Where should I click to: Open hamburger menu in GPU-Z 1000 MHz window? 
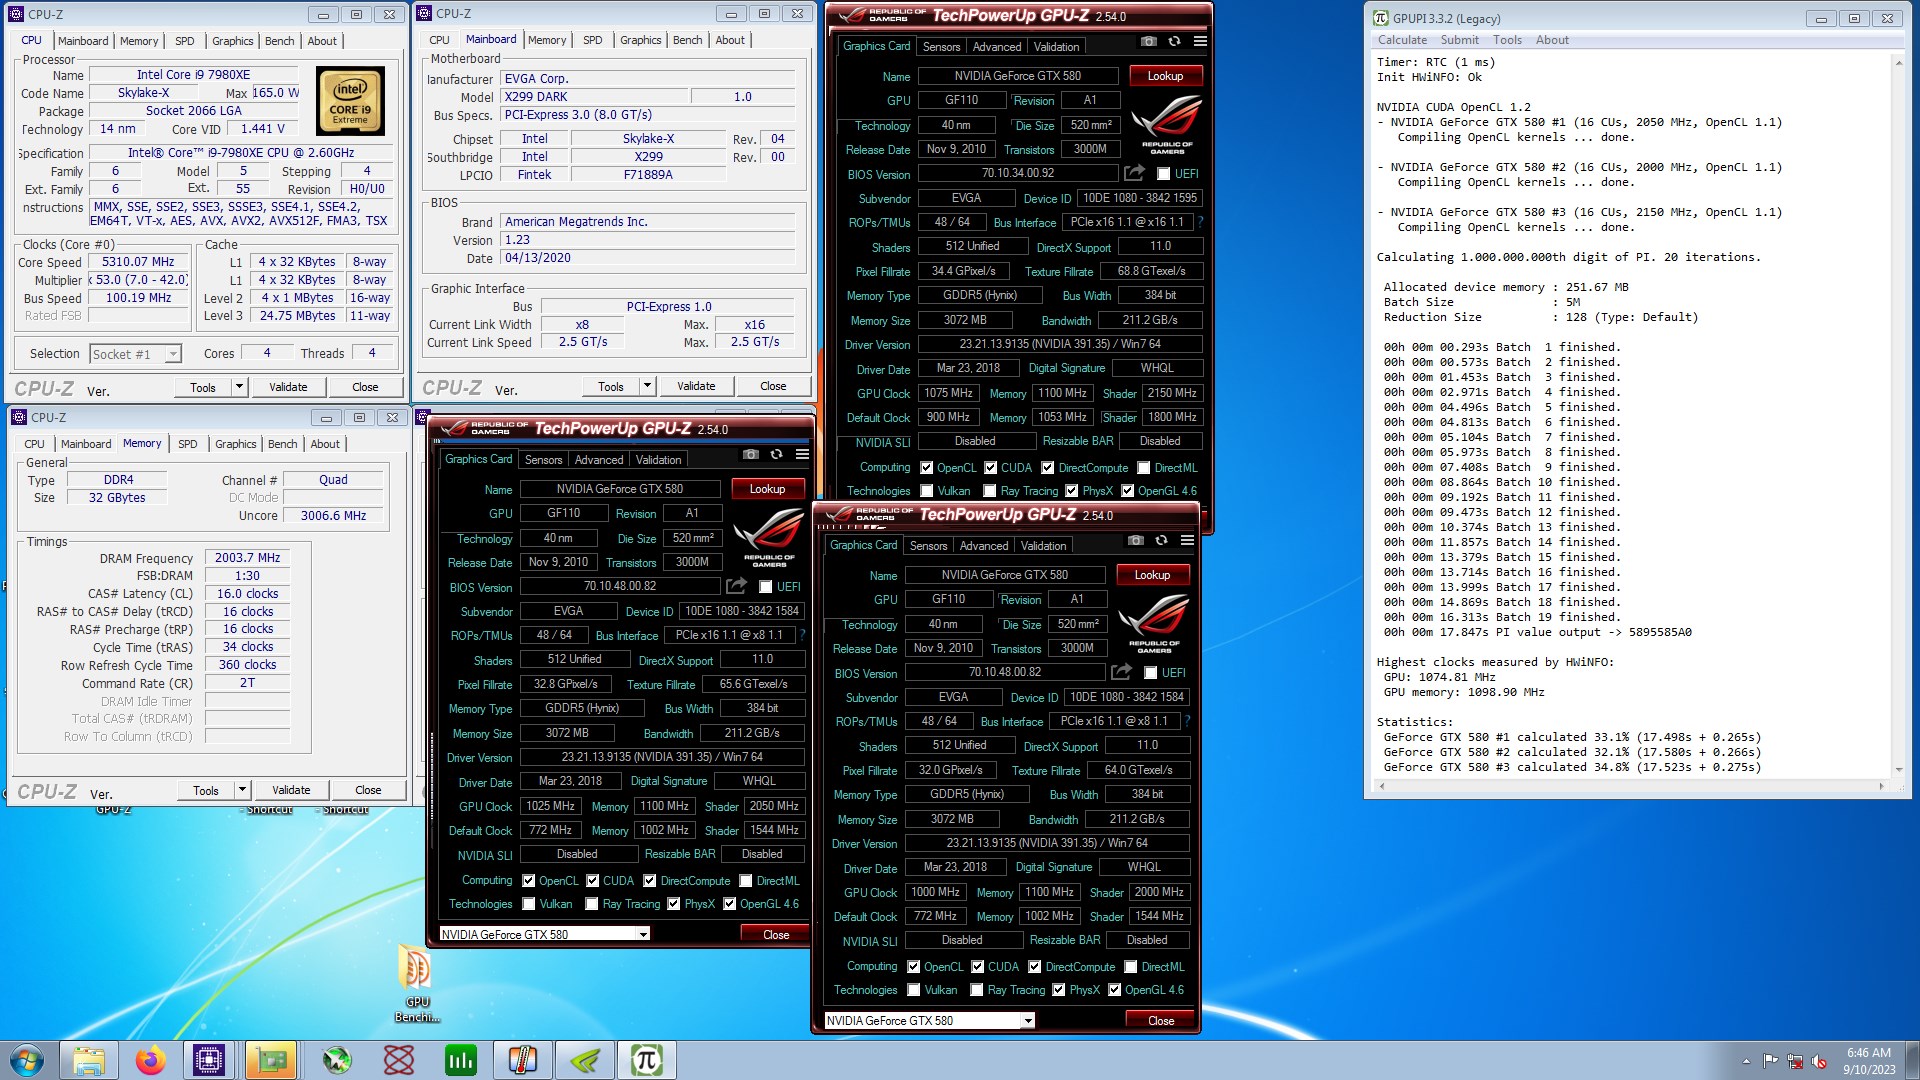1187,540
